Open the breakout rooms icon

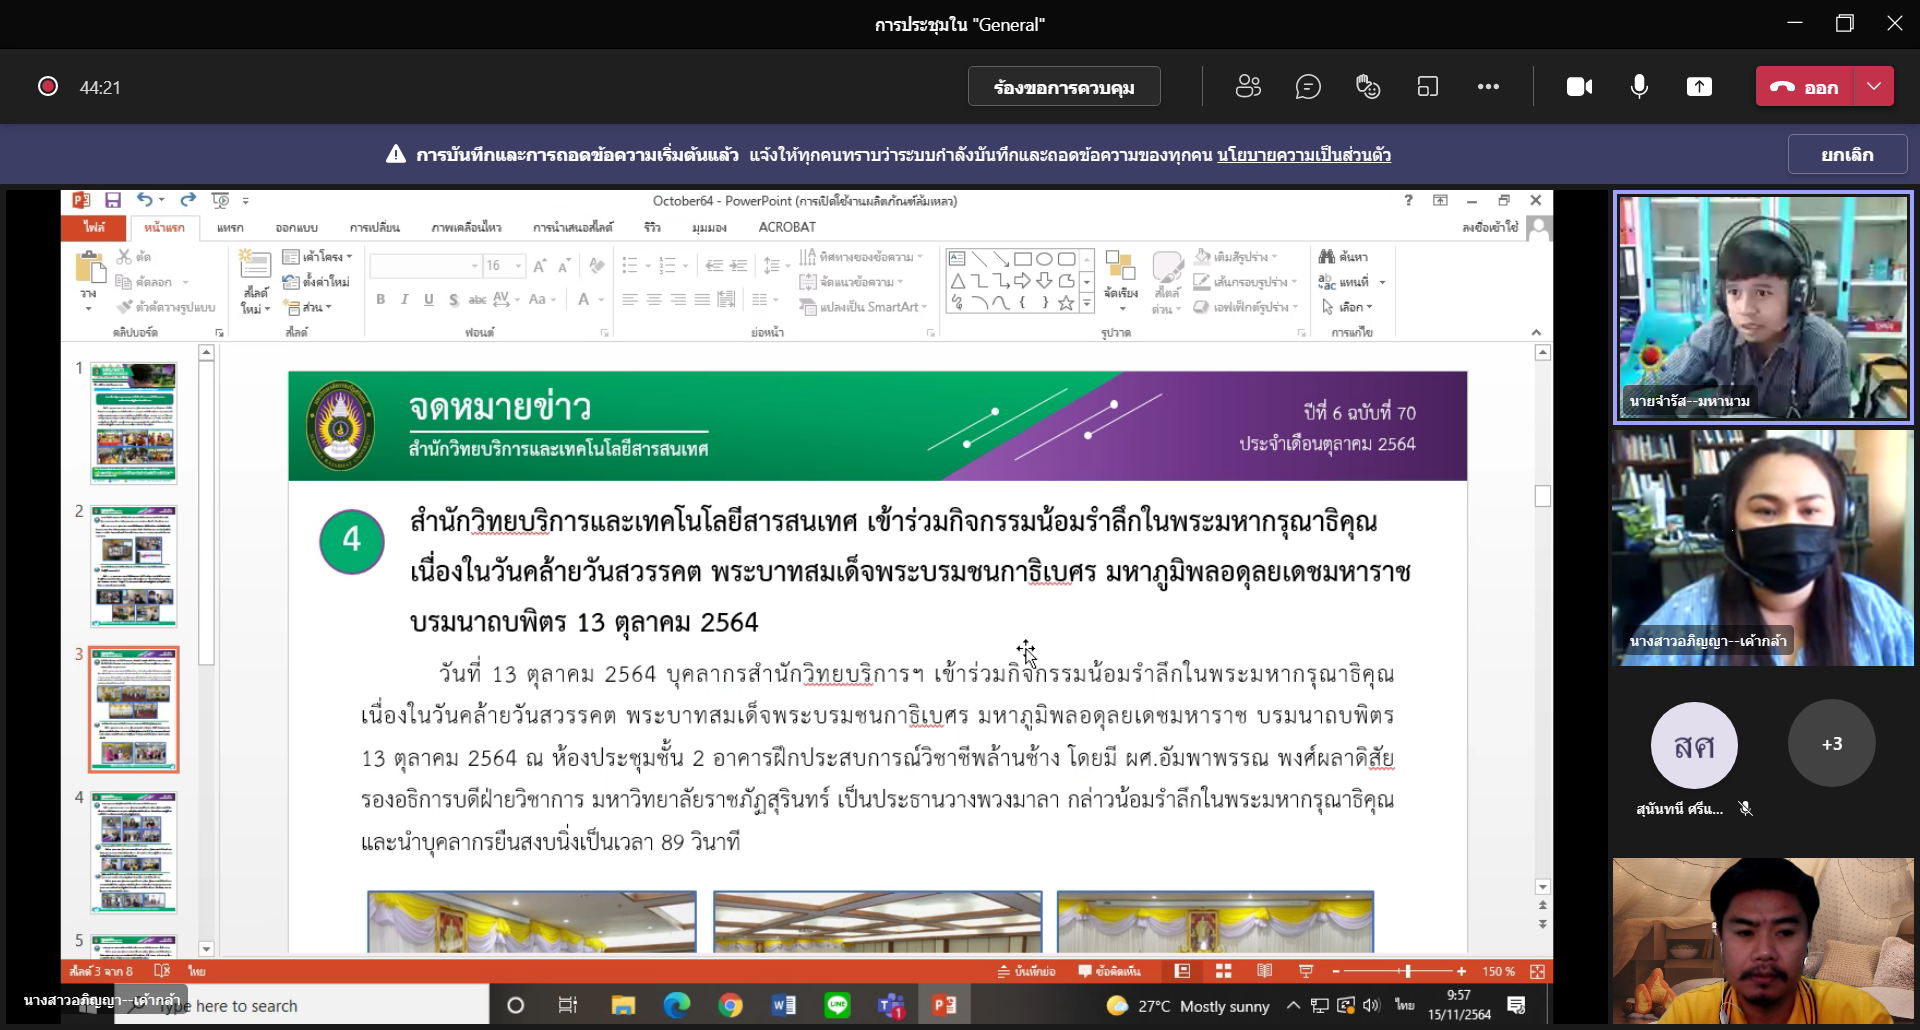(x=1428, y=87)
